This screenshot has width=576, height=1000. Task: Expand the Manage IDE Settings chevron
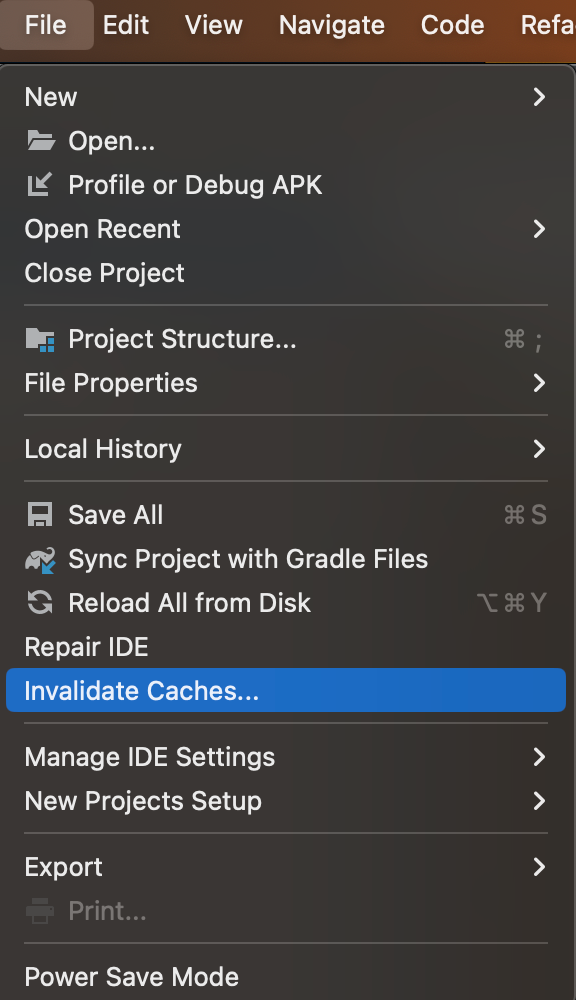[x=539, y=757]
